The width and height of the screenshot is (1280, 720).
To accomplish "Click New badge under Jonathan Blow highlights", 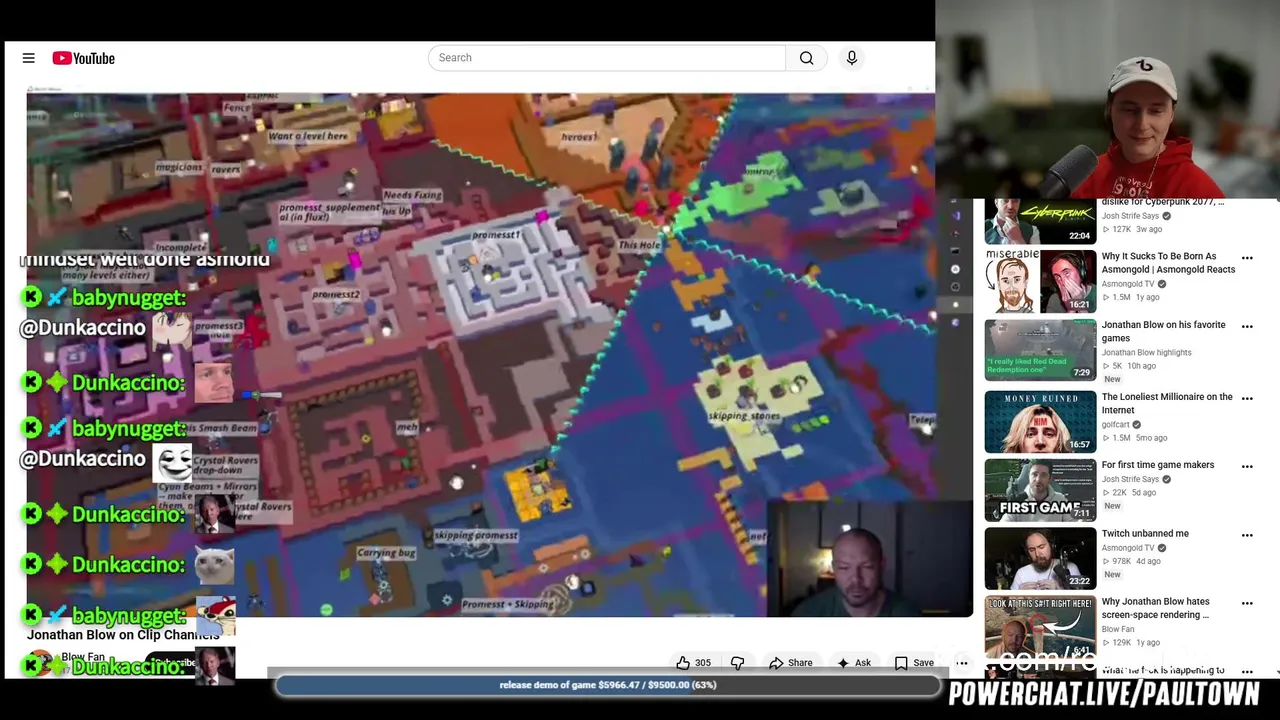I will pyautogui.click(x=1112, y=379).
